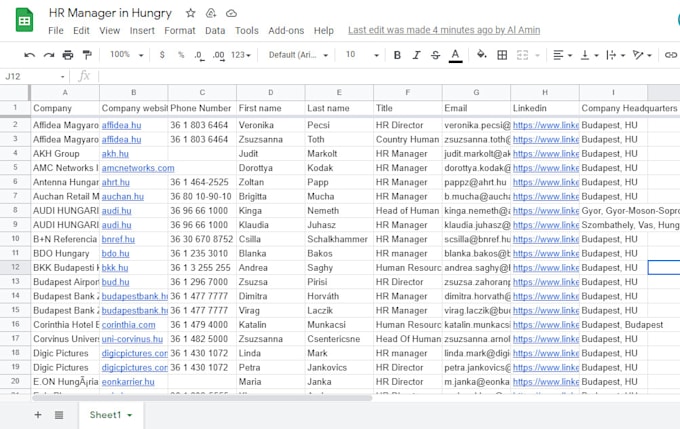Open the name box dropdown arrow
This screenshot has height=429, width=680.
coord(62,77)
